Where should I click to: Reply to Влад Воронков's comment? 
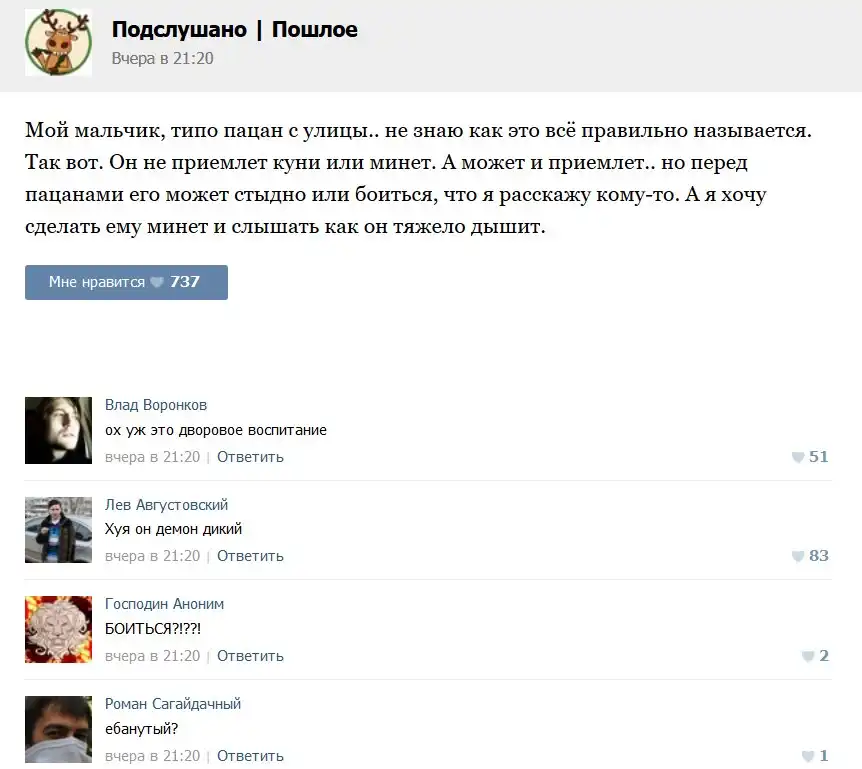tap(250, 457)
